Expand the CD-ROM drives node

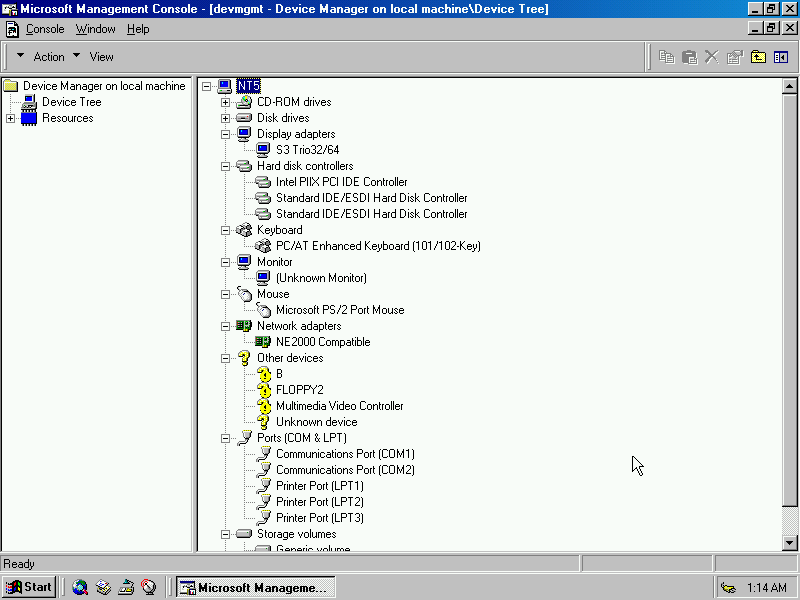pyautogui.click(x=225, y=102)
